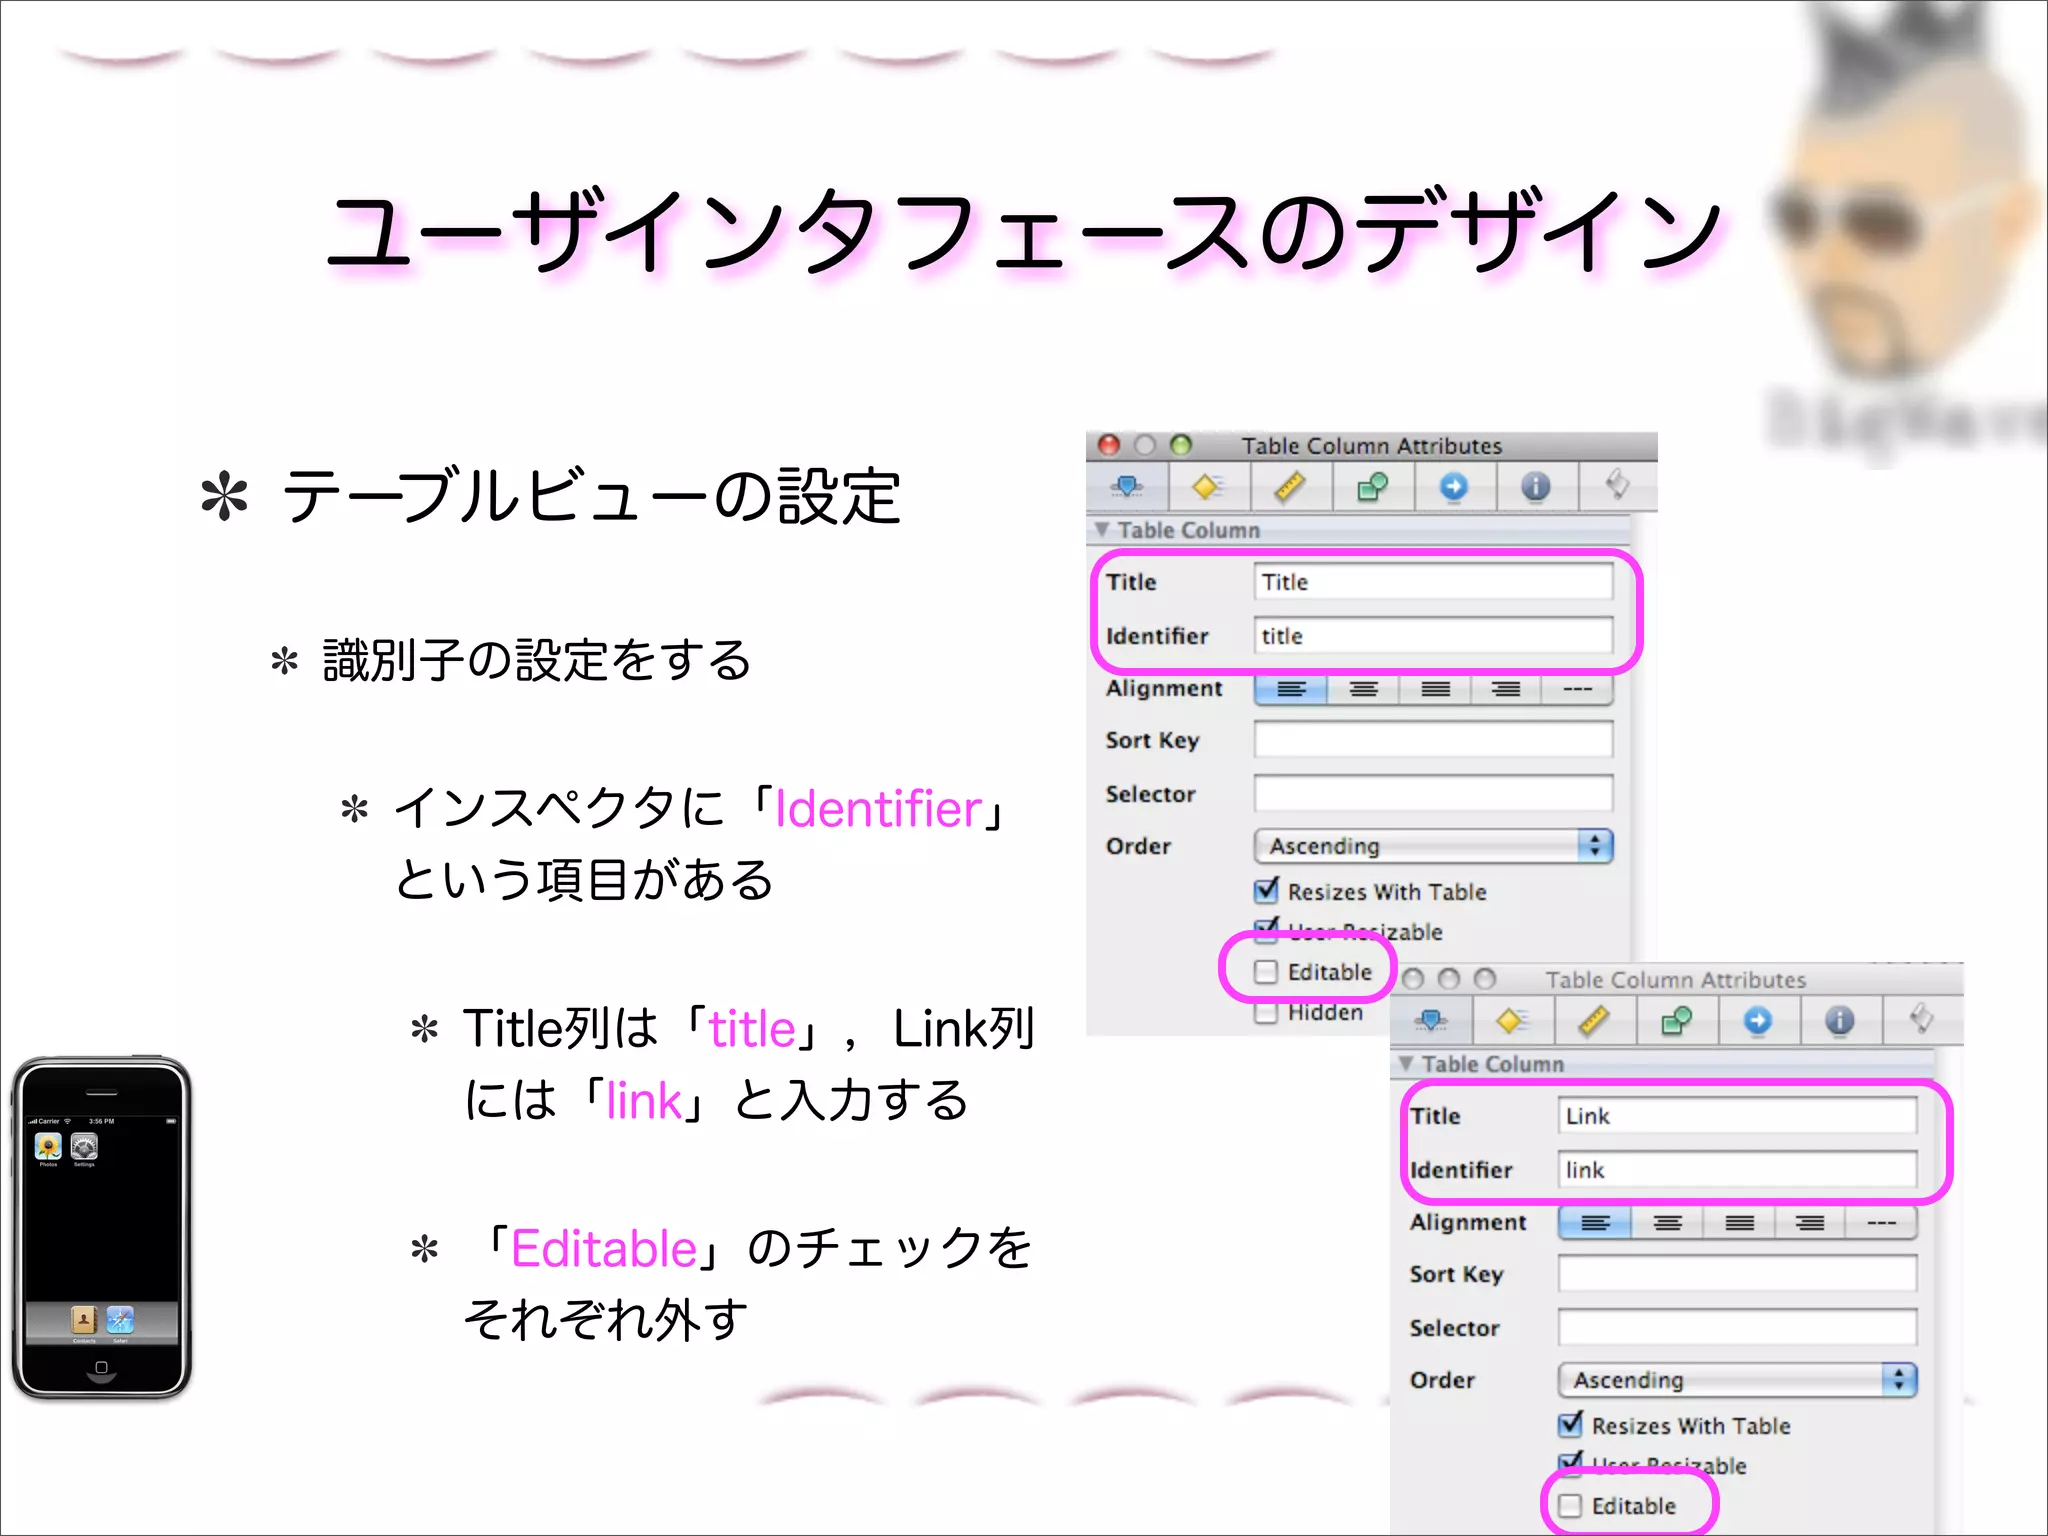The height and width of the screenshot is (1536, 2048).
Task: Close the upper Table Column Attributes window
Action: click(x=1109, y=445)
